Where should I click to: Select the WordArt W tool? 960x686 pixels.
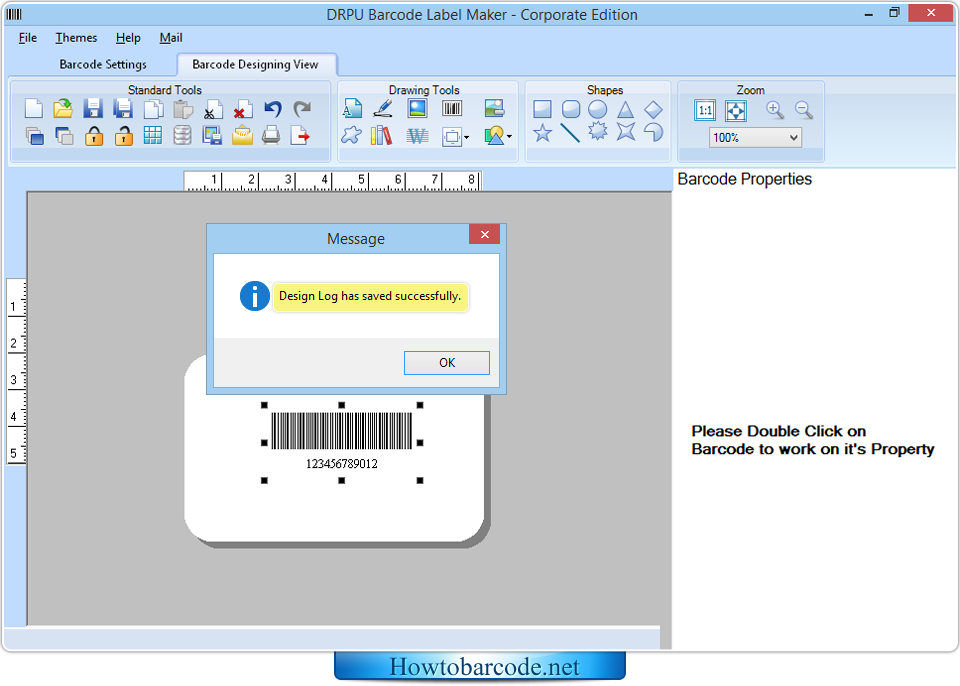(x=418, y=136)
